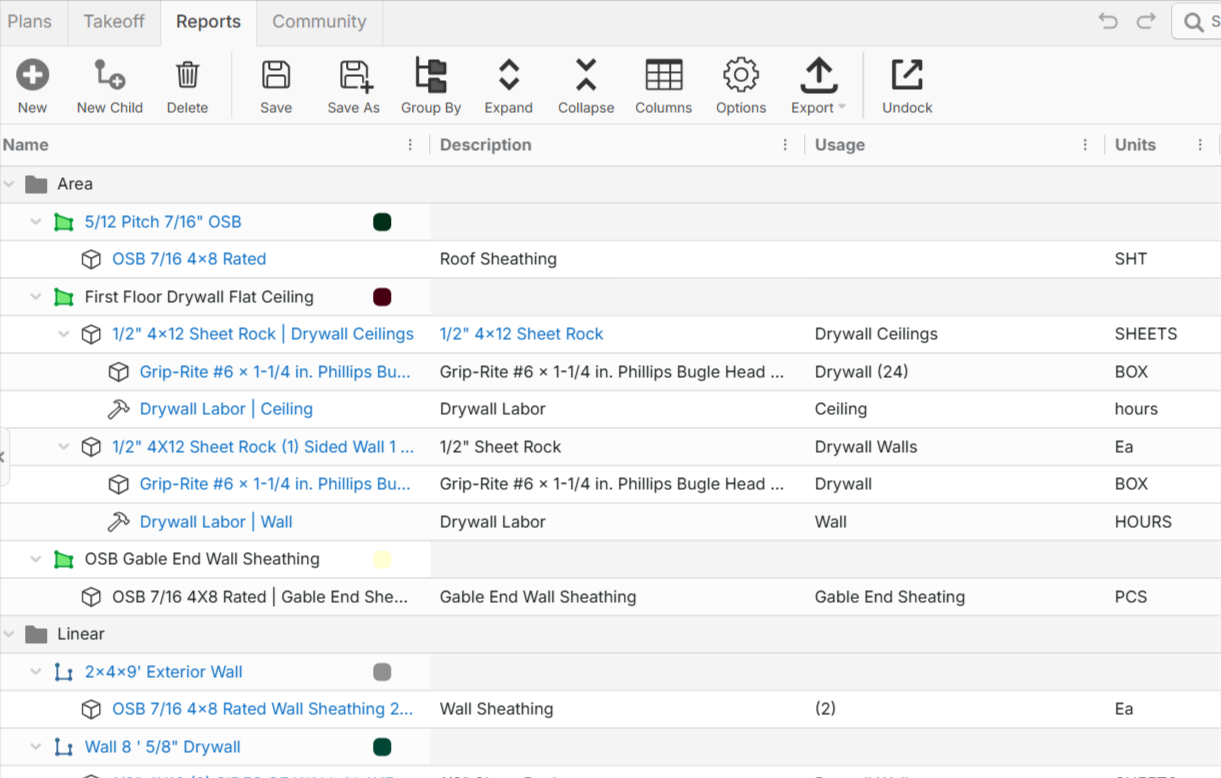Save the report
Screen dimensions: 1221x778
[x=276, y=75]
